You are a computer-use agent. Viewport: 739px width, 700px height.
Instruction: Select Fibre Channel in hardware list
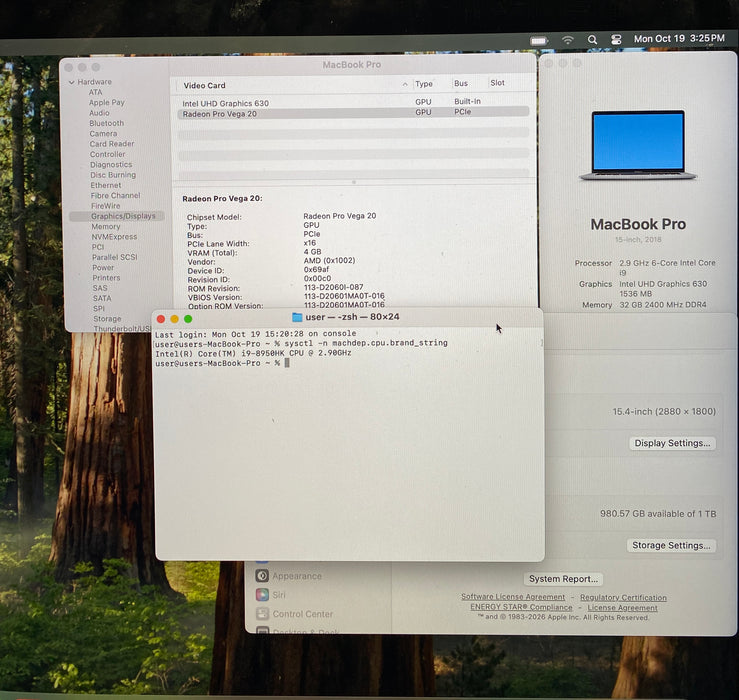coord(115,195)
